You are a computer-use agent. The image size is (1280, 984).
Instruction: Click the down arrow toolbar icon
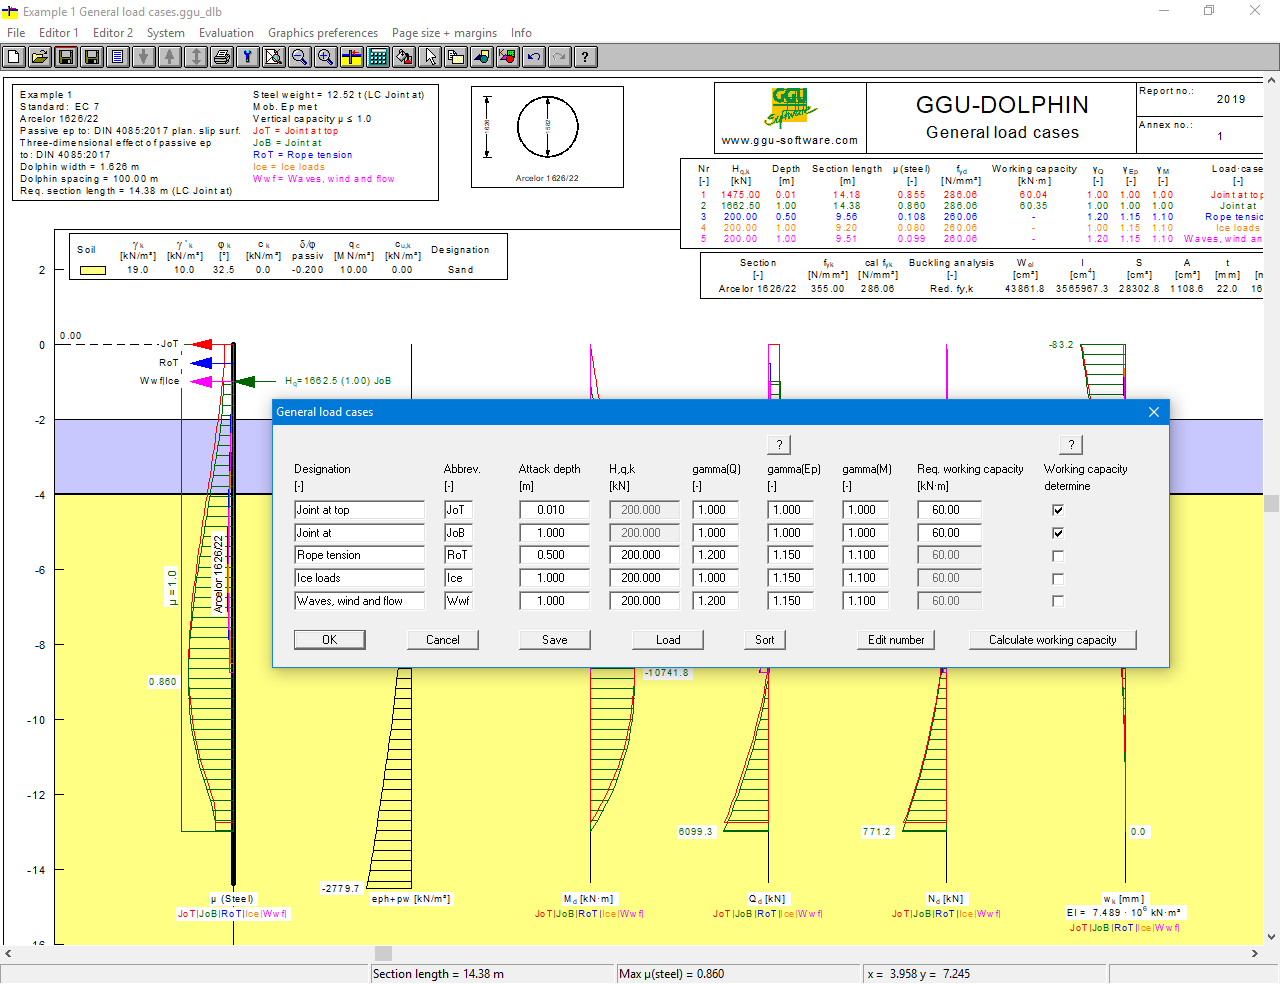[144, 57]
